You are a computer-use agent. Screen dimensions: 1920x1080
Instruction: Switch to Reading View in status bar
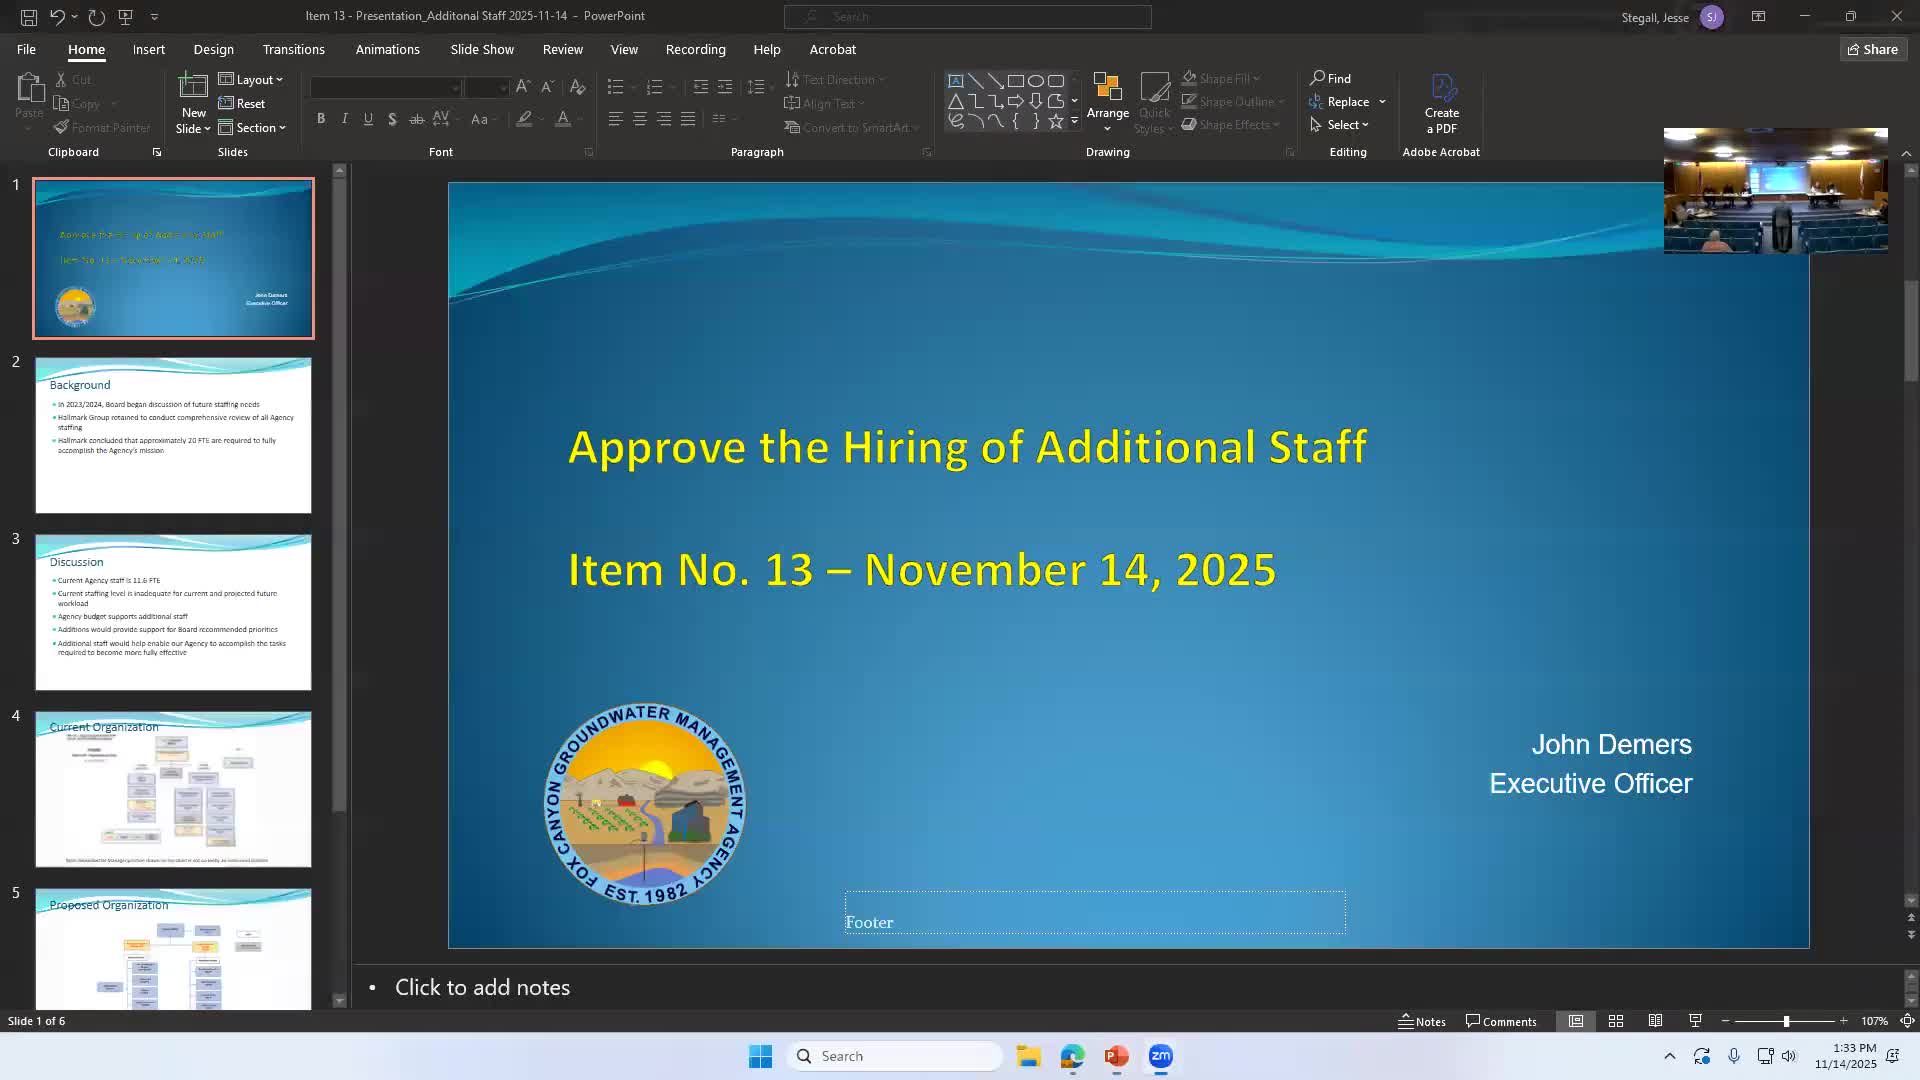tap(1655, 1021)
